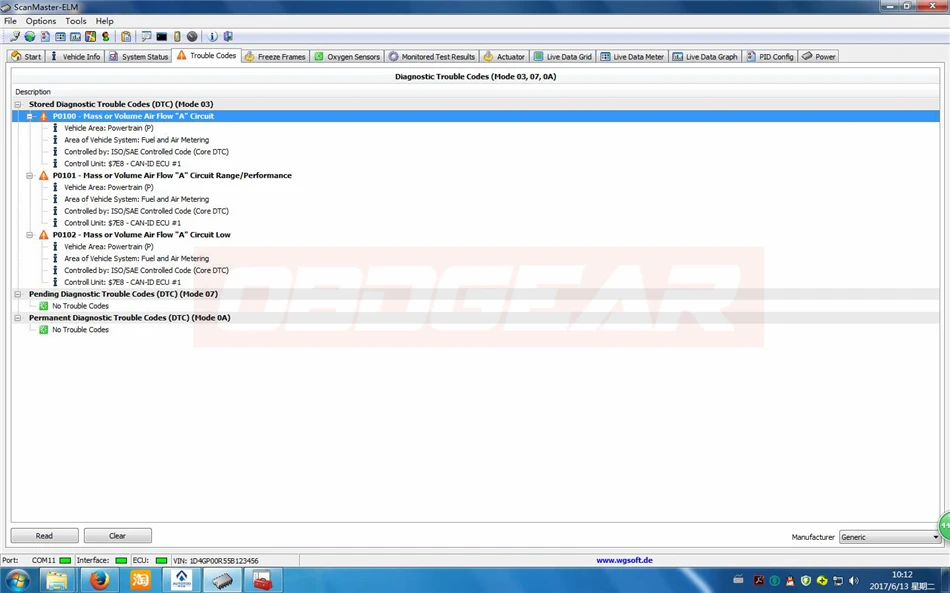Click the exit door toolbar icon

pyautogui.click(x=228, y=37)
